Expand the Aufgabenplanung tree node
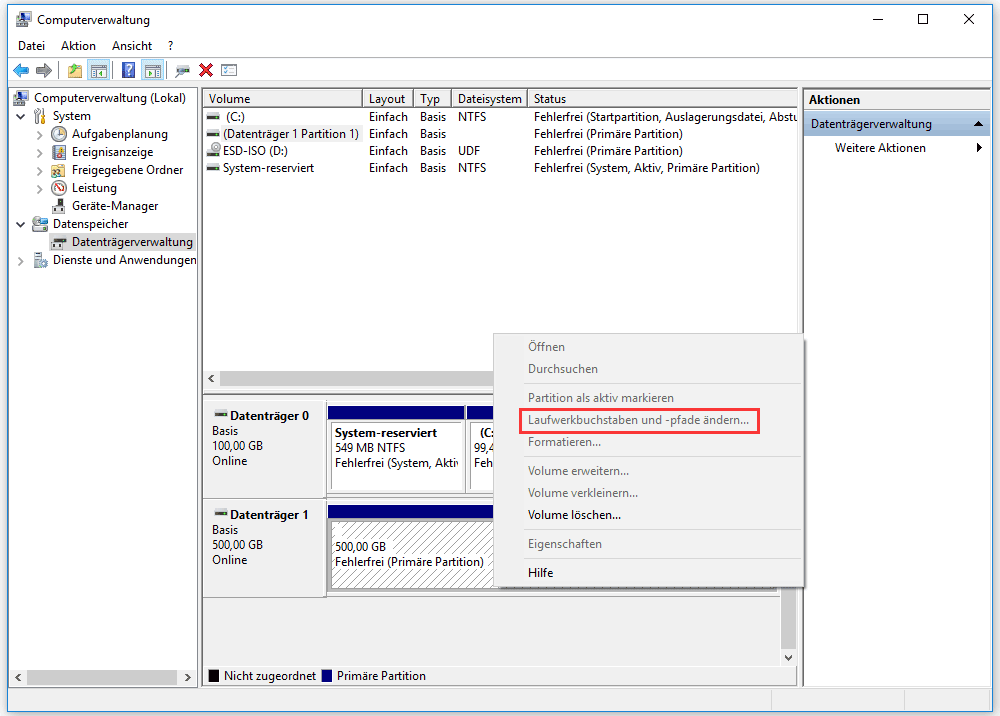The height and width of the screenshot is (716, 1000). point(40,134)
